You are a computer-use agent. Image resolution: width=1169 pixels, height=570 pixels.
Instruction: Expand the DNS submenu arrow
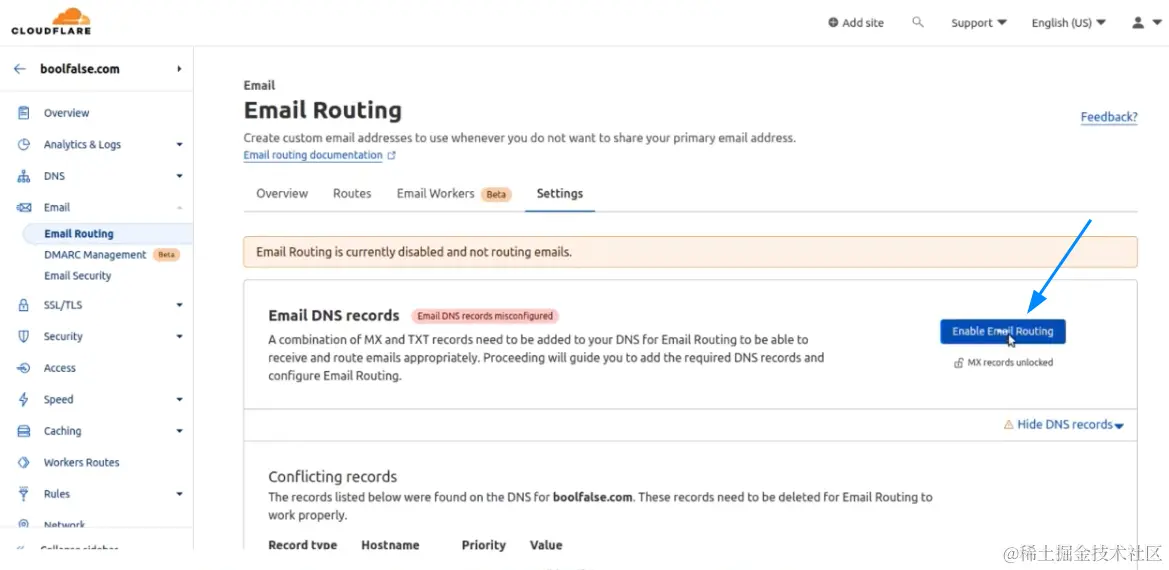(179, 177)
